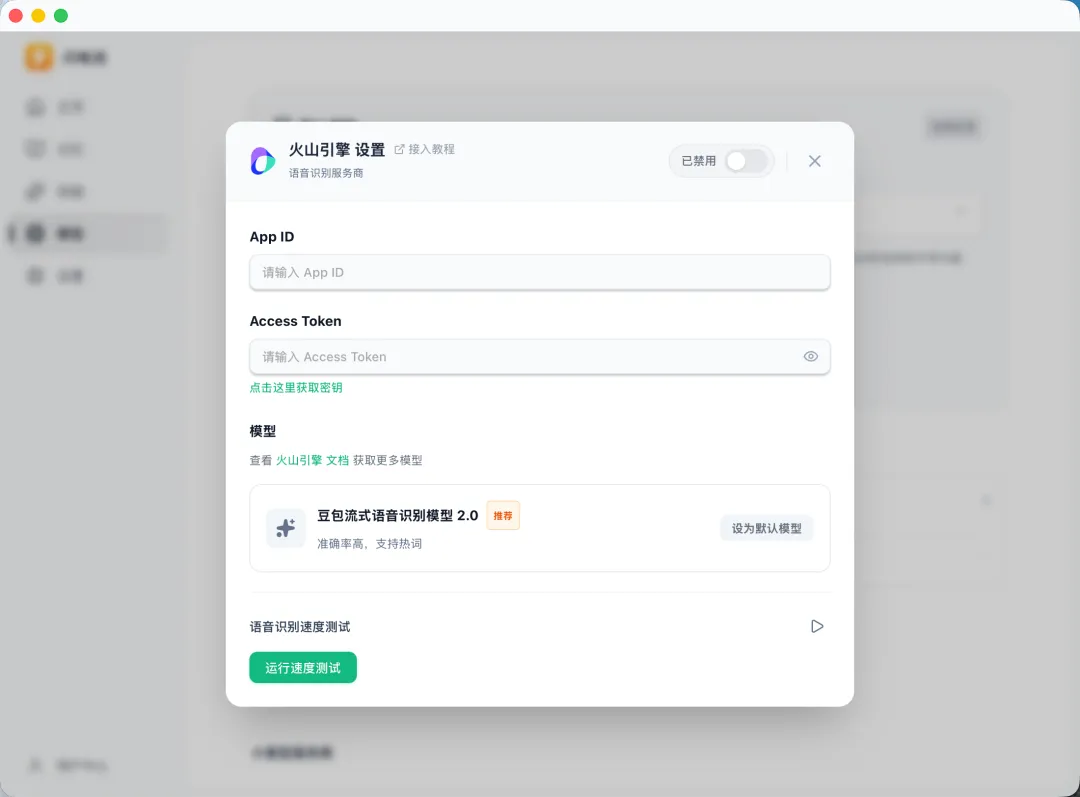Click the Access Token input field

pyautogui.click(x=539, y=357)
